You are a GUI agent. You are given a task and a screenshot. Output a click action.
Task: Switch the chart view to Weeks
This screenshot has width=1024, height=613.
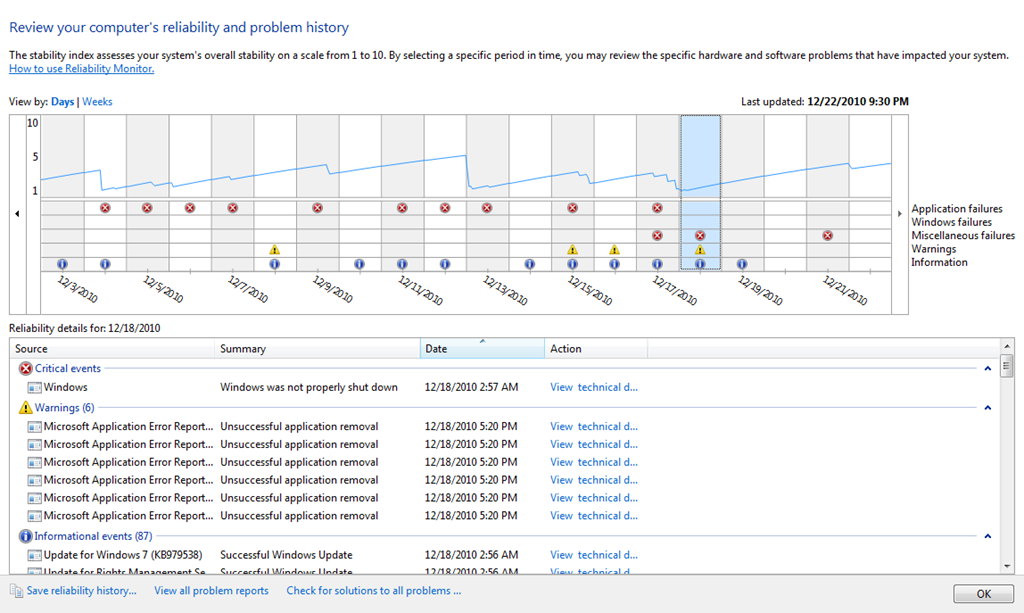97,102
